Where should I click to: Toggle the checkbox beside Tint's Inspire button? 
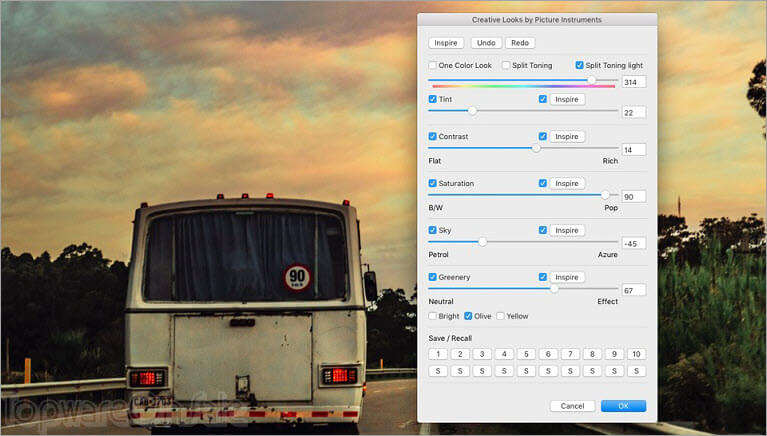point(542,99)
